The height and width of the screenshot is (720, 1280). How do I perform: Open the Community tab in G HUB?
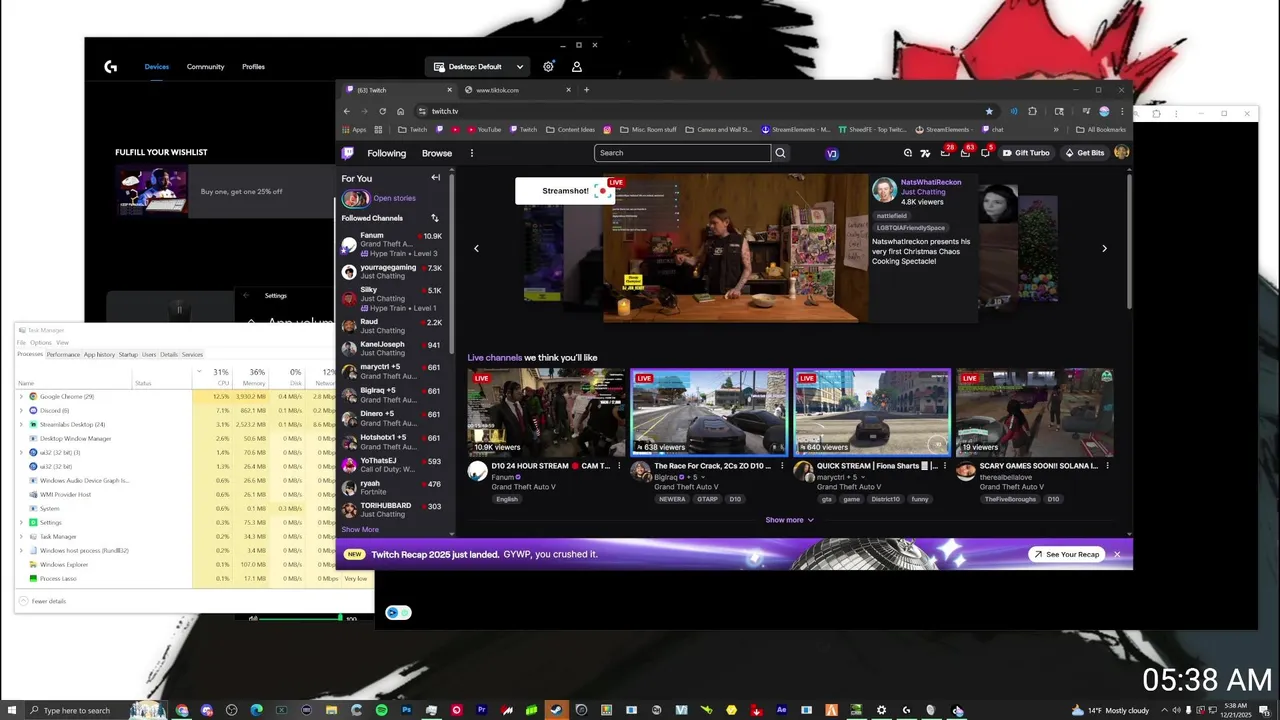tap(205, 67)
